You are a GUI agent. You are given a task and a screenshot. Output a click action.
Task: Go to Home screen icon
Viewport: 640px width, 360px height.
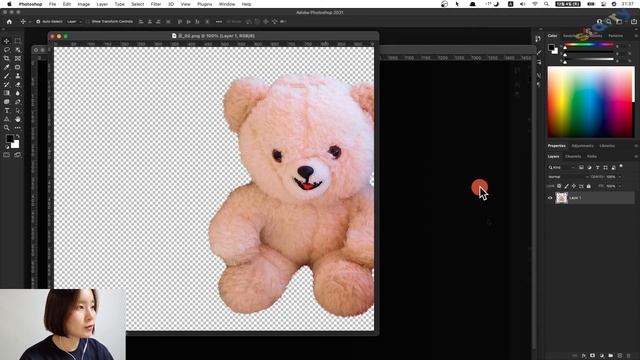(x=9, y=22)
